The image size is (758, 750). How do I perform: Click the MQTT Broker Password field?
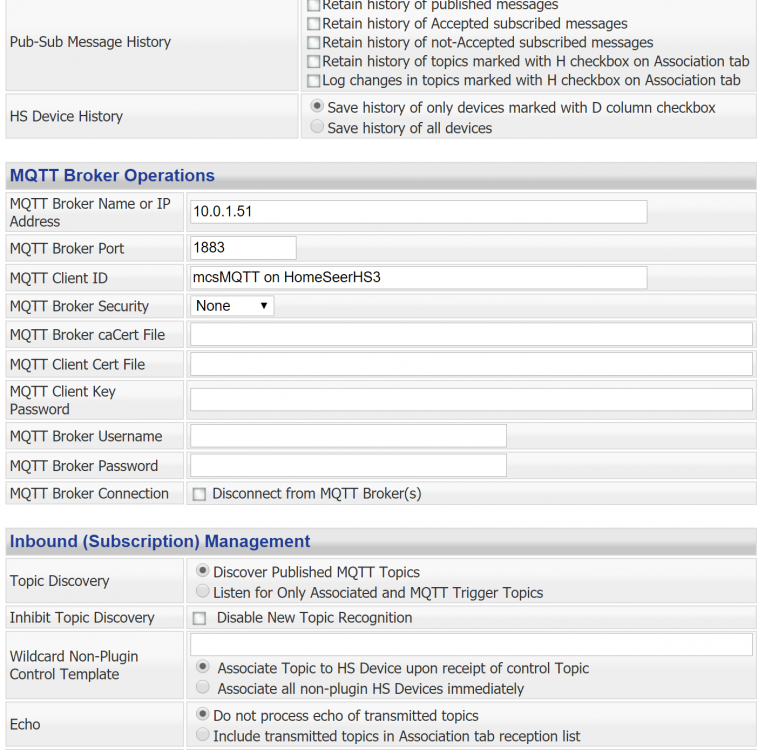point(348,466)
